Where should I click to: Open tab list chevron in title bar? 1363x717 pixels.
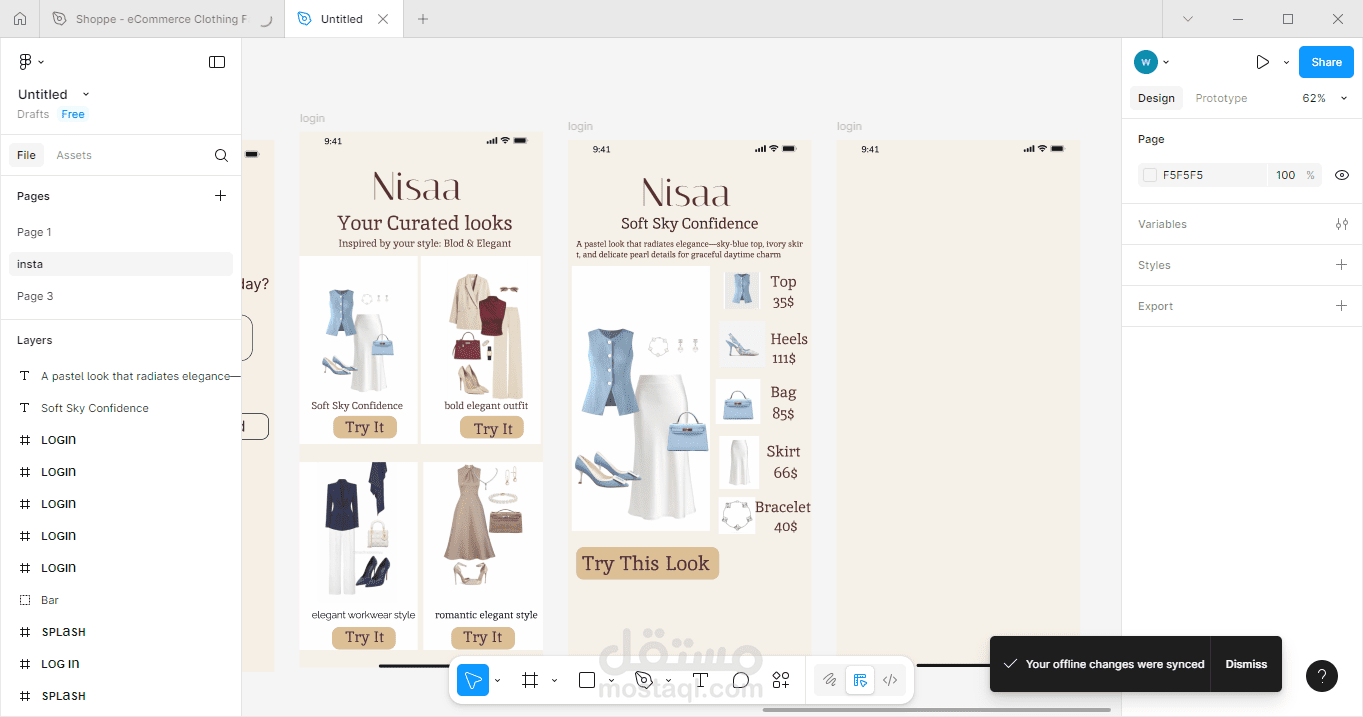(1188, 19)
